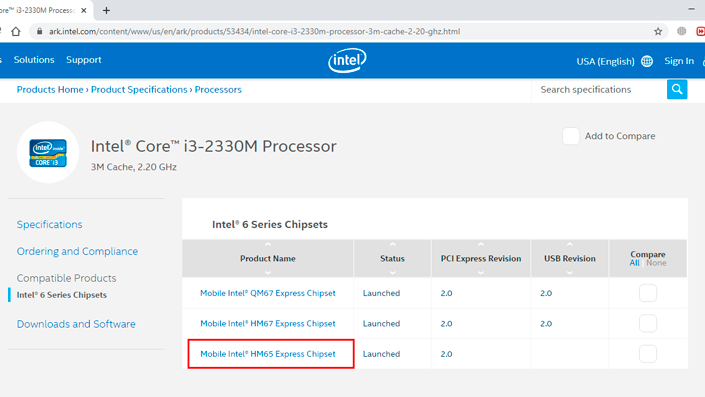Image resolution: width=705 pixels, height=397 pixels.
Task: Sort USB Revision descending arrow
Action: pos(570,272)
